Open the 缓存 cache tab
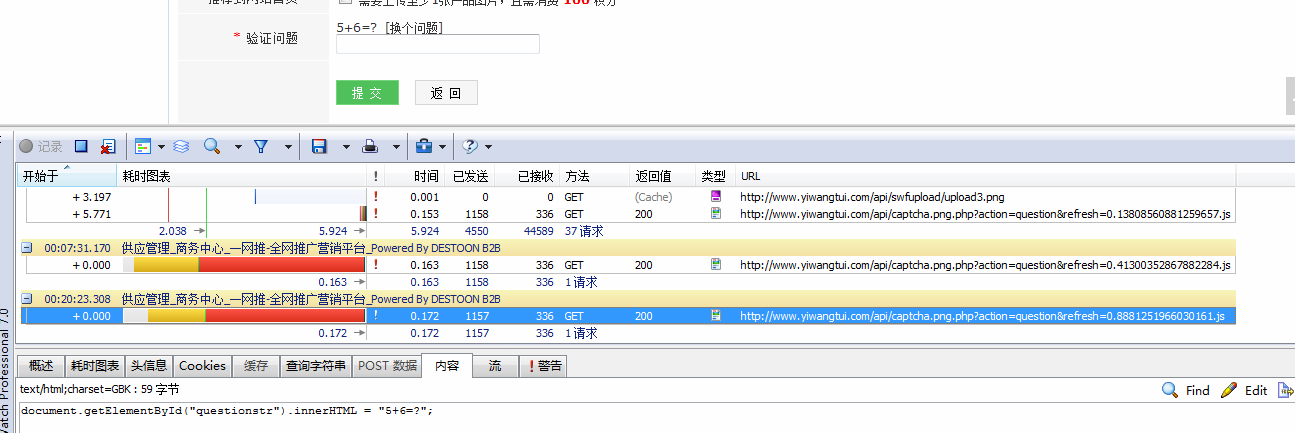 [x=255, y=366]
